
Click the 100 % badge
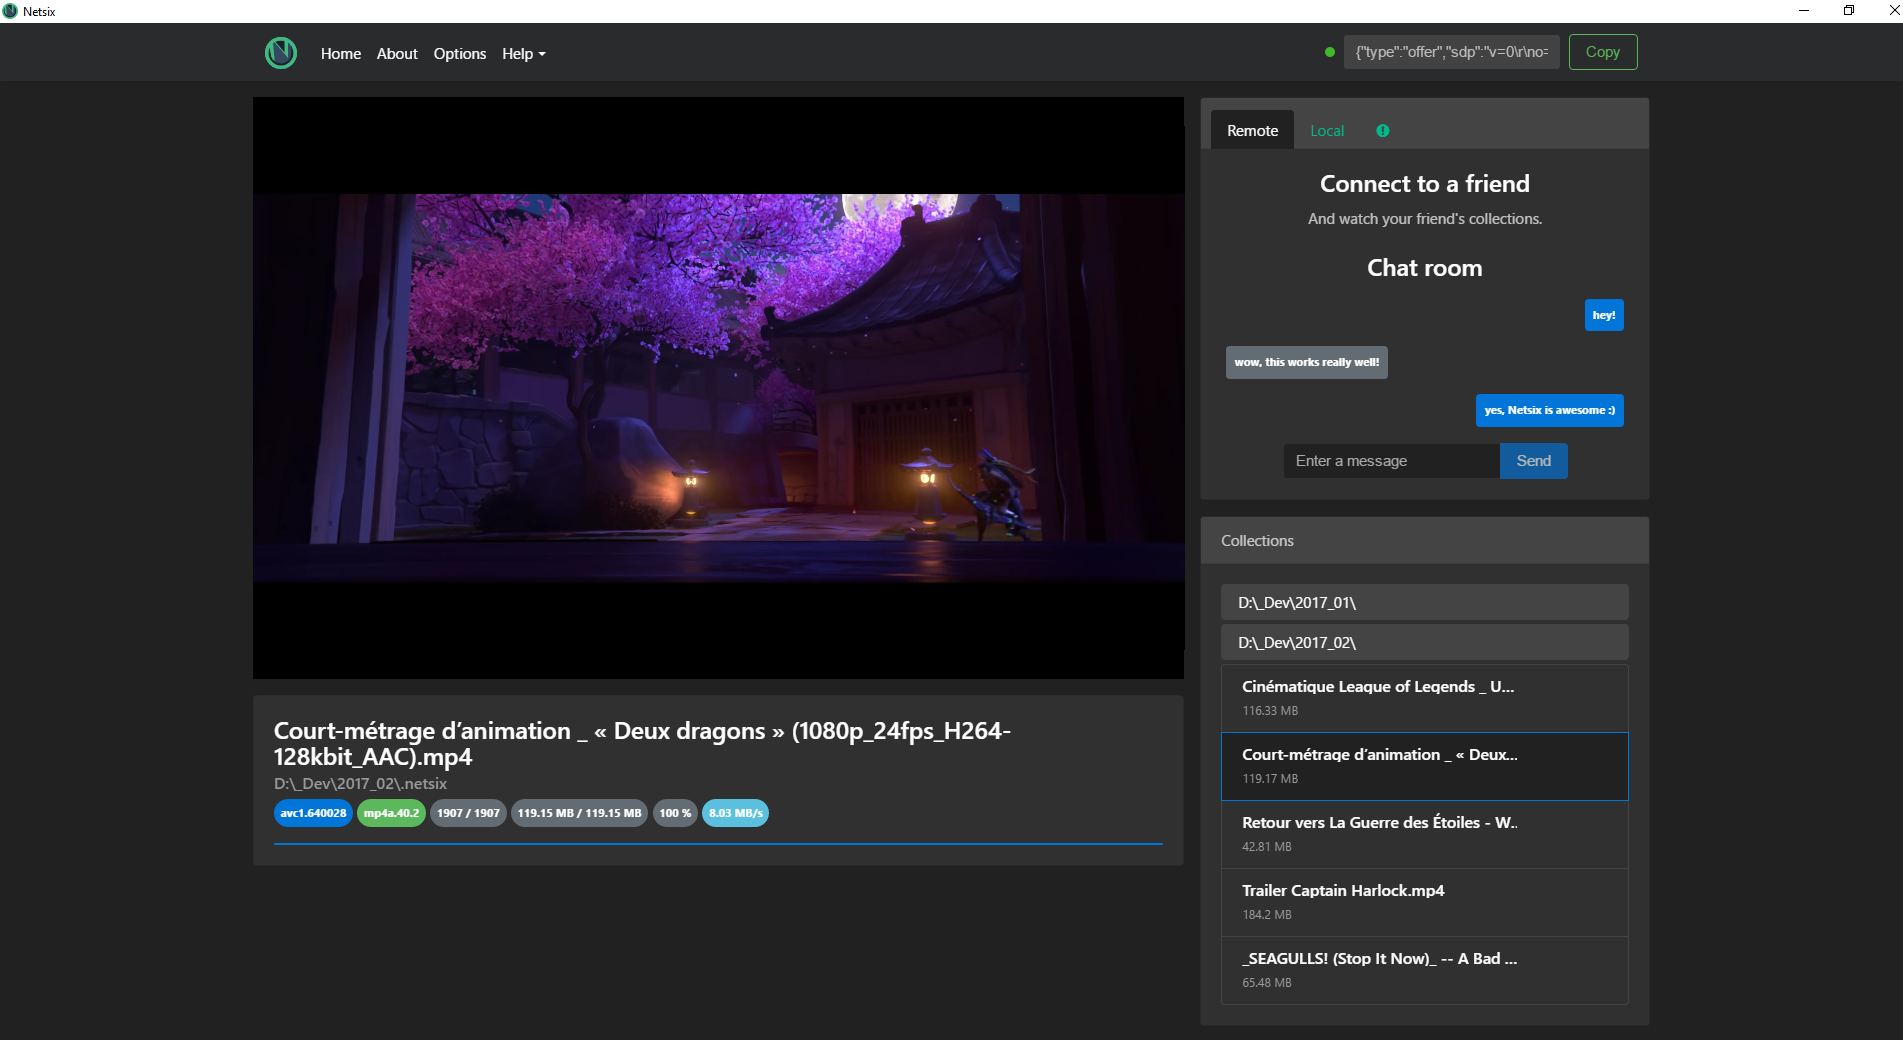(x=675, y=813)
